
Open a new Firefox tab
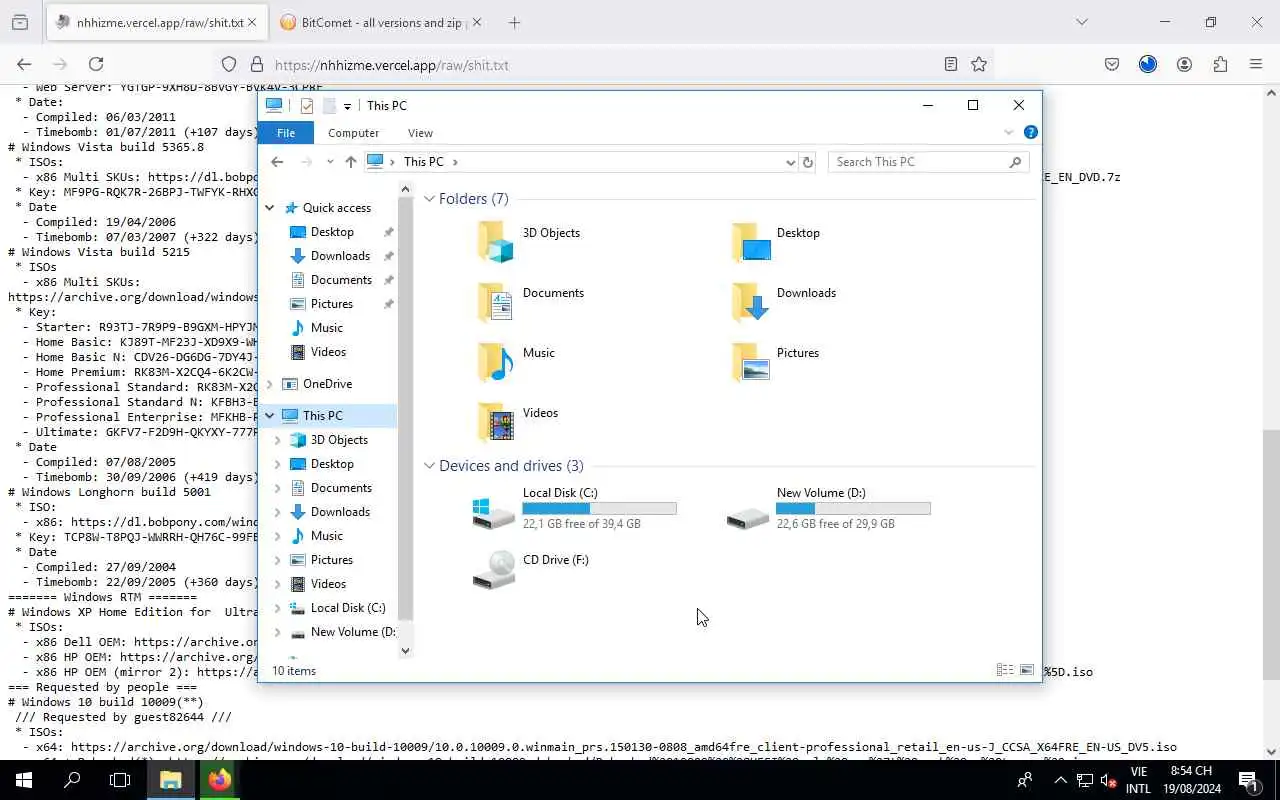(514, 22)
